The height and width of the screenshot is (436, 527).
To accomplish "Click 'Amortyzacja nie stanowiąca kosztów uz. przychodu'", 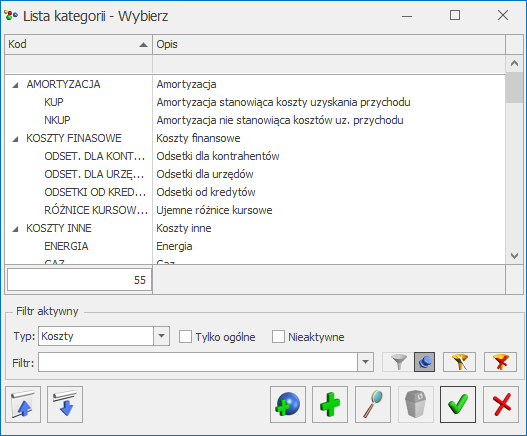I will pyautogui.click(x=280, y=120).
